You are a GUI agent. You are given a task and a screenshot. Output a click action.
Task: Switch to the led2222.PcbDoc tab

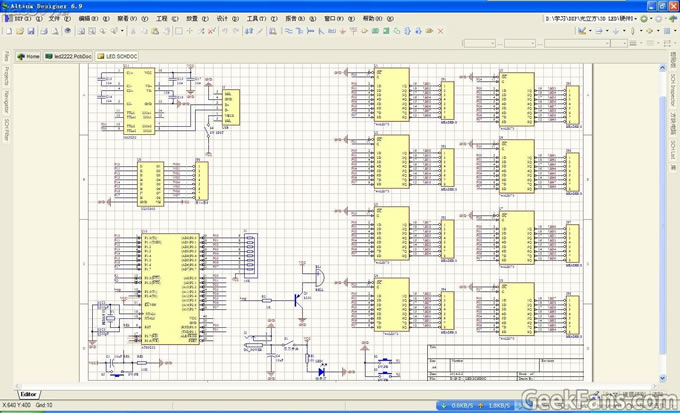pyautogui.click(x=68, y=56)
